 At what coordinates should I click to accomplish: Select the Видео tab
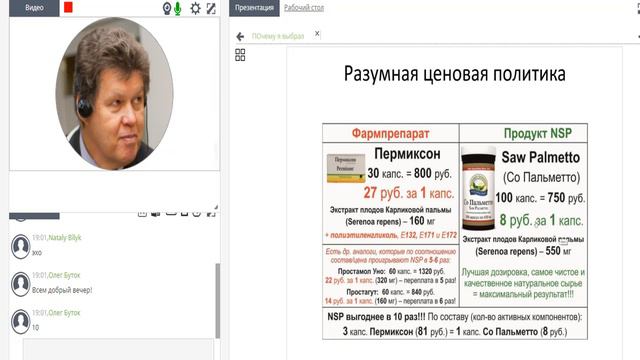click(x=34, y=8)
